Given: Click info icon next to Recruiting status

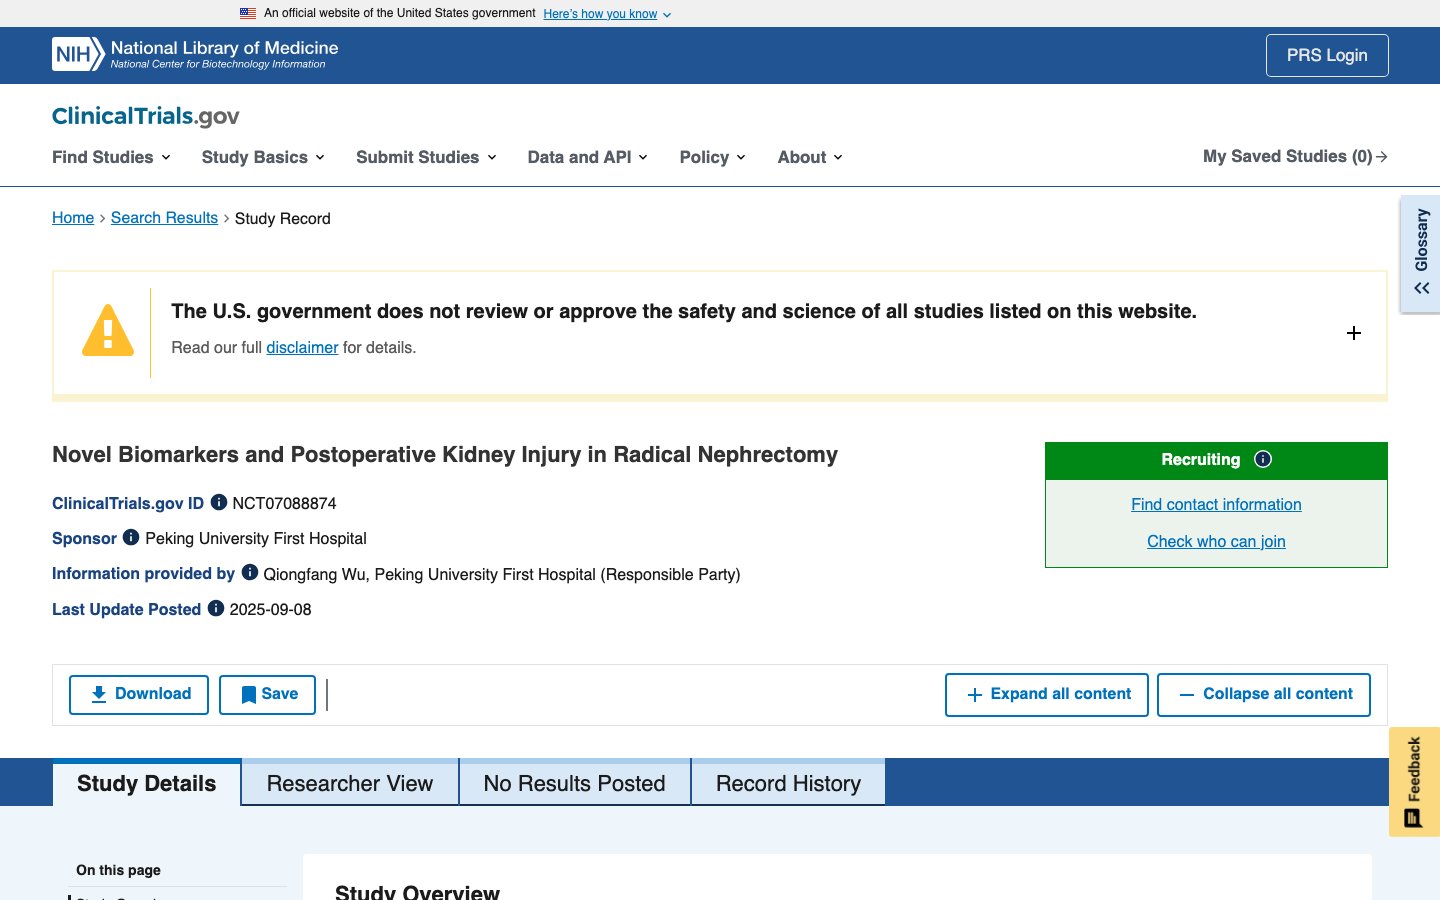Looking at the screenshot, I should point(1263,459).
